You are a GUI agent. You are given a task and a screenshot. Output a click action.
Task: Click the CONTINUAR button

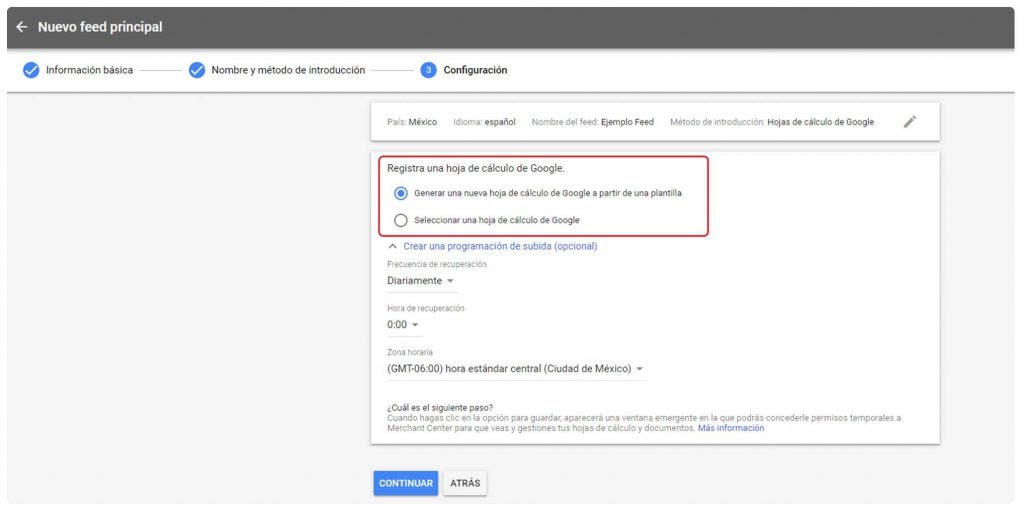(406, 484)
